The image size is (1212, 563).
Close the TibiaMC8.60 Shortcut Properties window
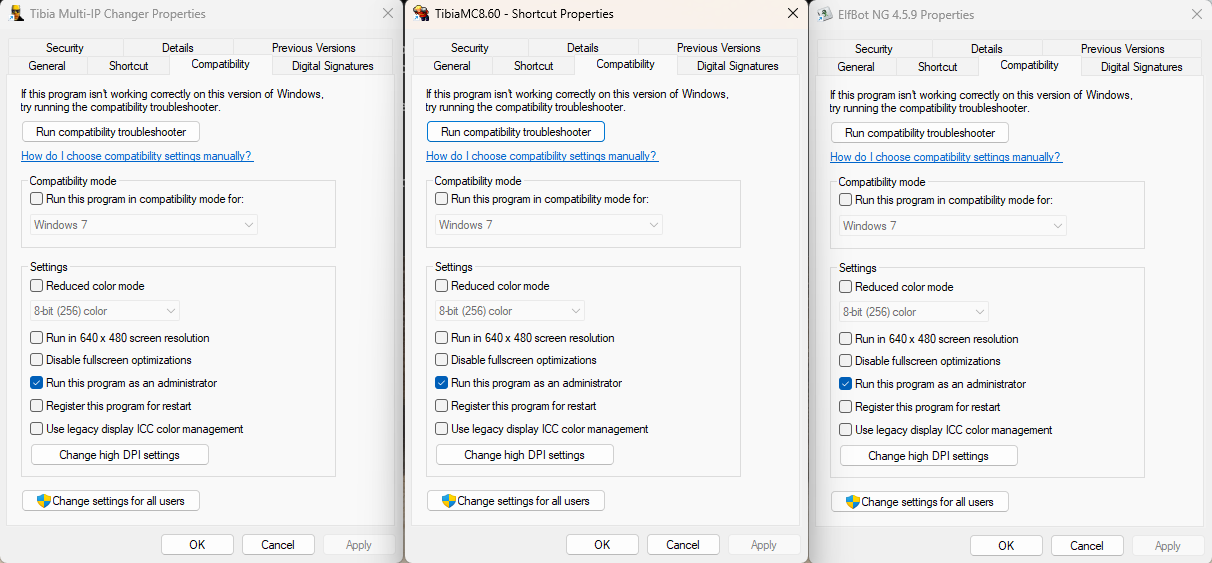793,13
